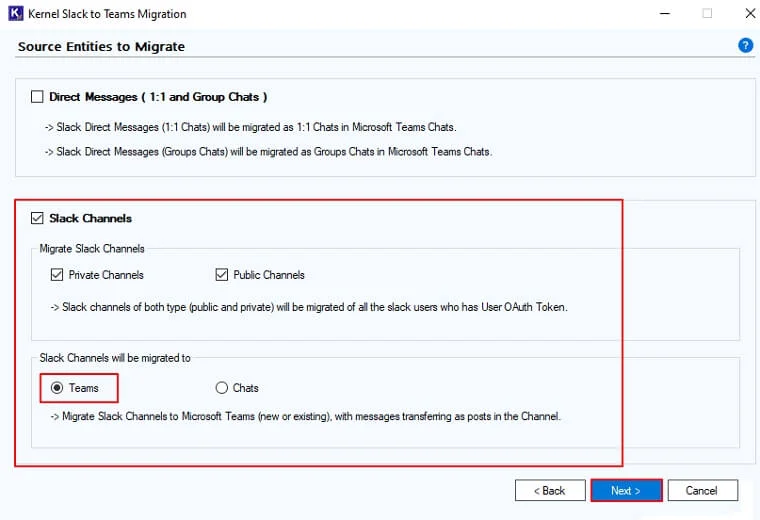Maximize the migration wizard window
760x520 pixels.
(707, 13)
